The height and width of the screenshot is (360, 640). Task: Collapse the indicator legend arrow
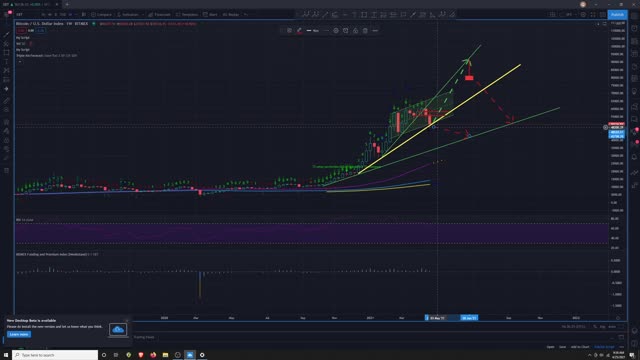(x=20, y=62)
